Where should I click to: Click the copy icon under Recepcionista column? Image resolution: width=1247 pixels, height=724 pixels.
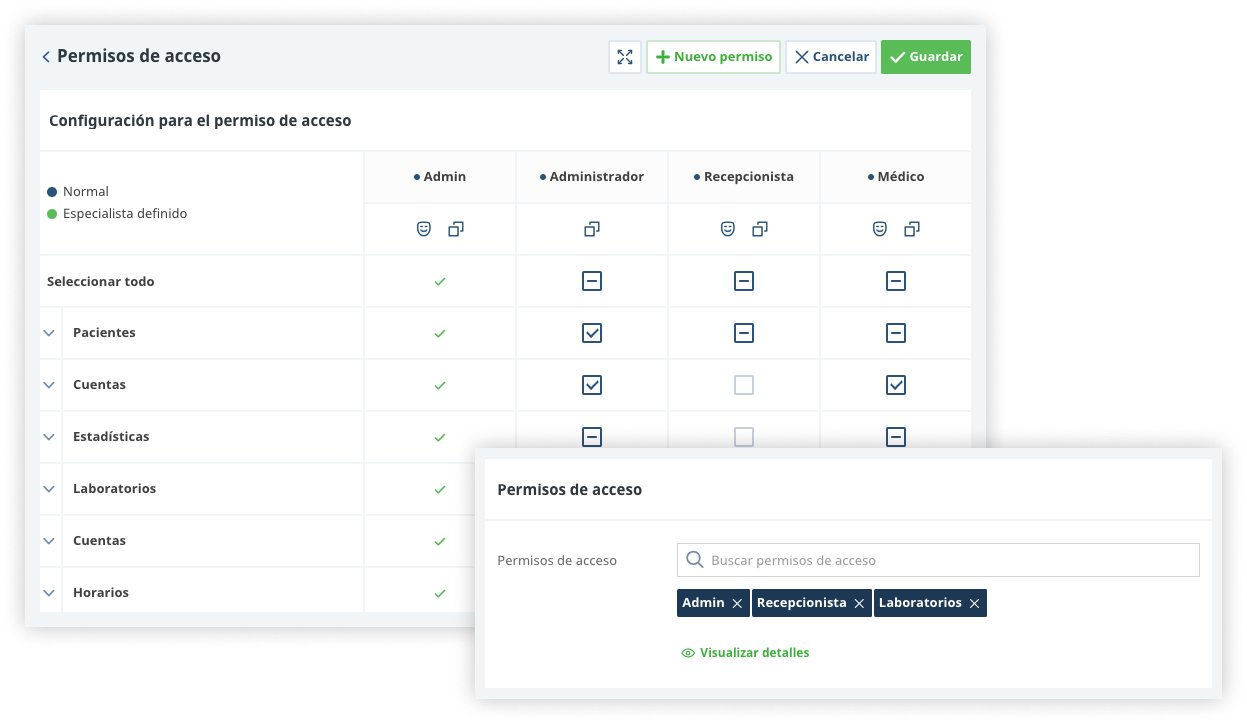(x=760, y=229)
